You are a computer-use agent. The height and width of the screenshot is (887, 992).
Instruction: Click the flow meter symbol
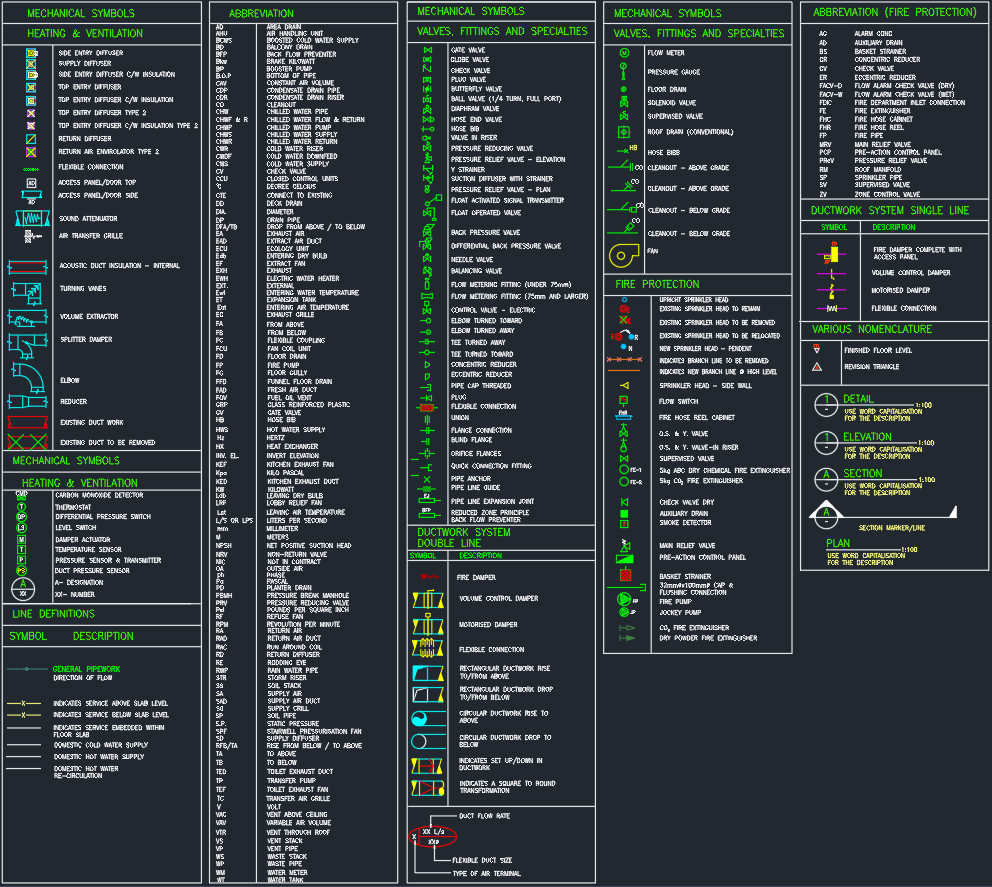pos(624,52)
